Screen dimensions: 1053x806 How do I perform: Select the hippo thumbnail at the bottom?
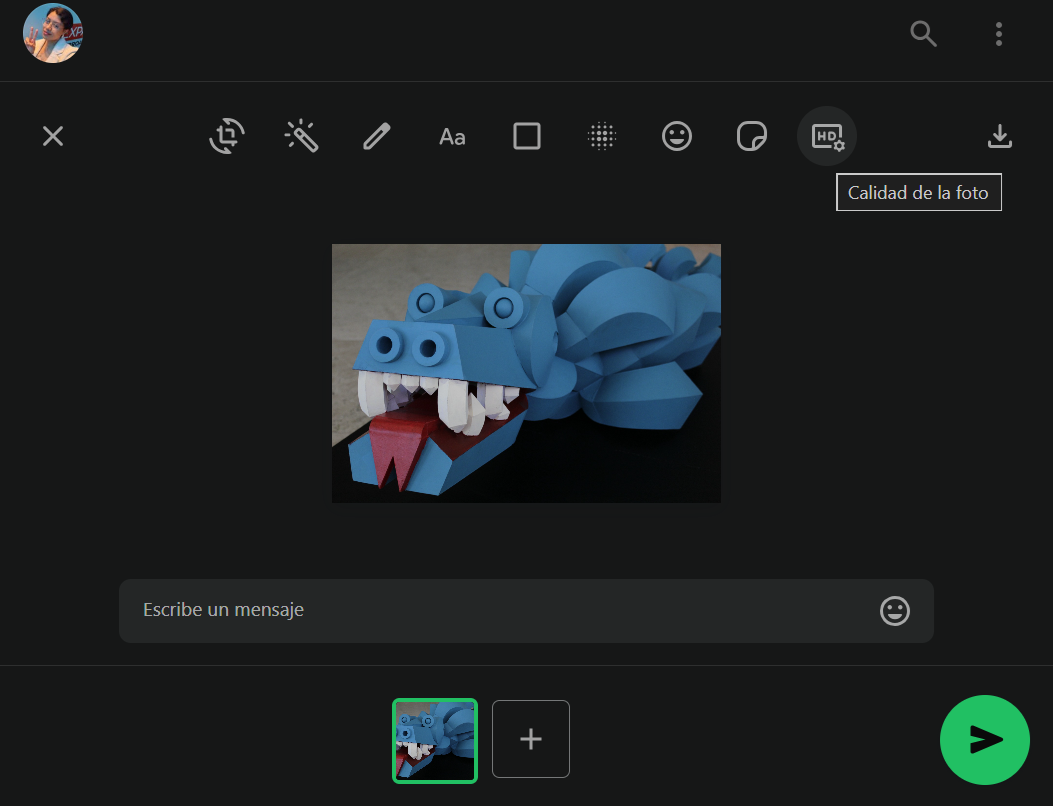click(x=435, y=741)
